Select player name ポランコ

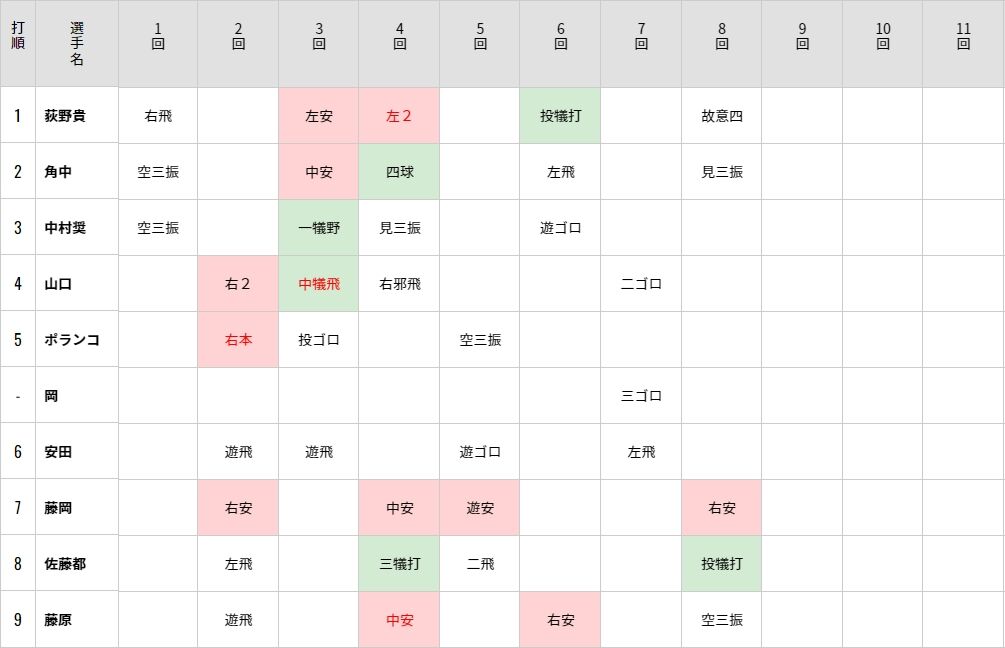click(72, 340)
